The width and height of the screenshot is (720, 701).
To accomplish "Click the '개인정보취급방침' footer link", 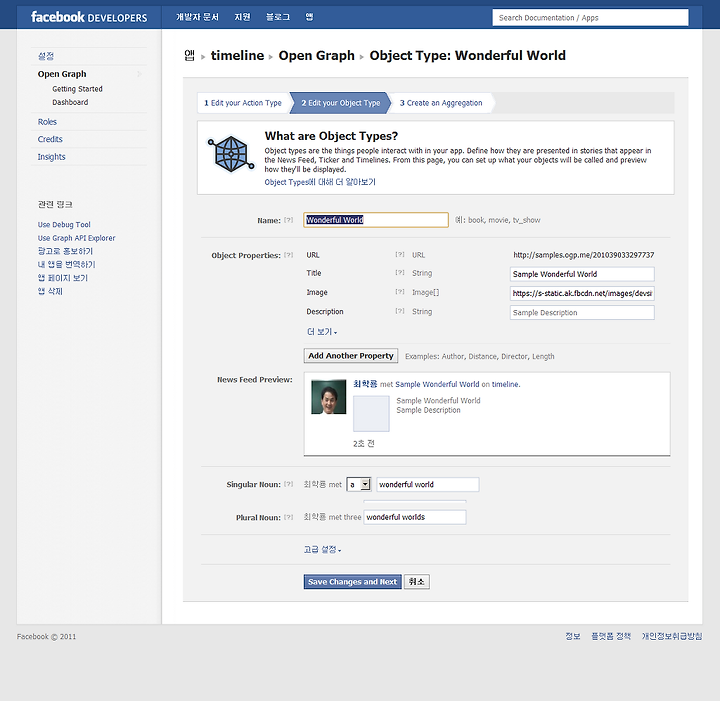I will point(672,636).
